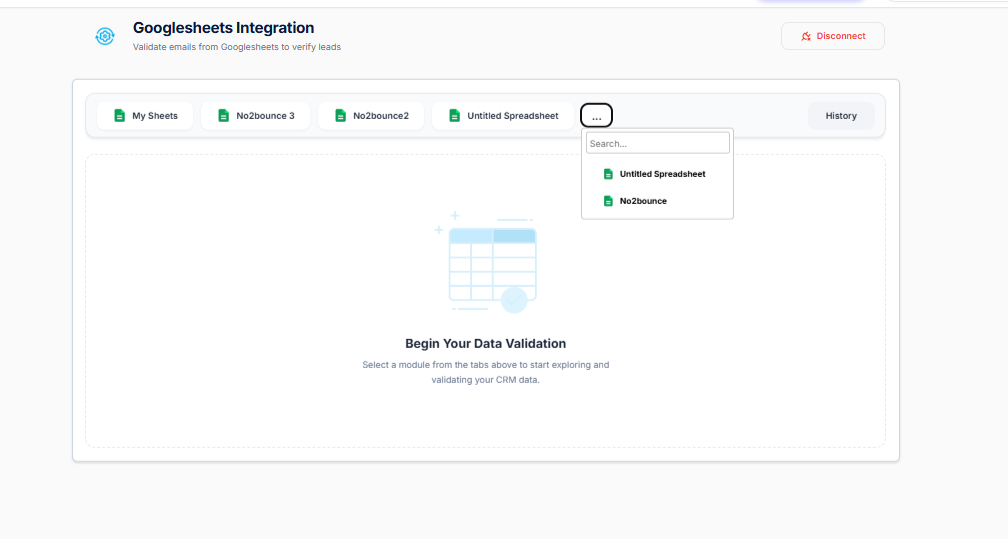Click the Disconnect plug icon

[x=806, y=36]
